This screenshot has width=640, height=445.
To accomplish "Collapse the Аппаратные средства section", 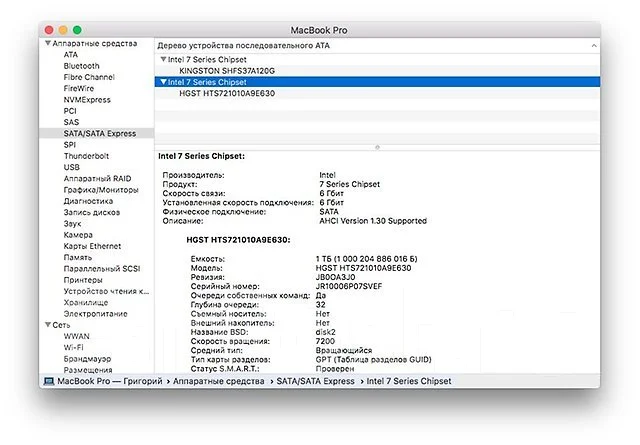I will point(48,43).
